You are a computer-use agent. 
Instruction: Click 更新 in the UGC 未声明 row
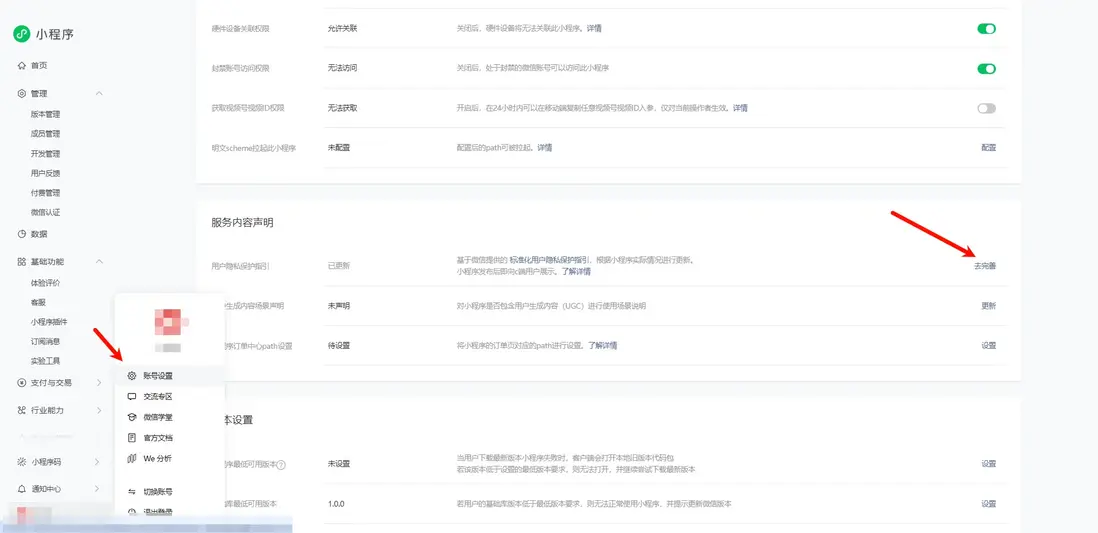988,306
